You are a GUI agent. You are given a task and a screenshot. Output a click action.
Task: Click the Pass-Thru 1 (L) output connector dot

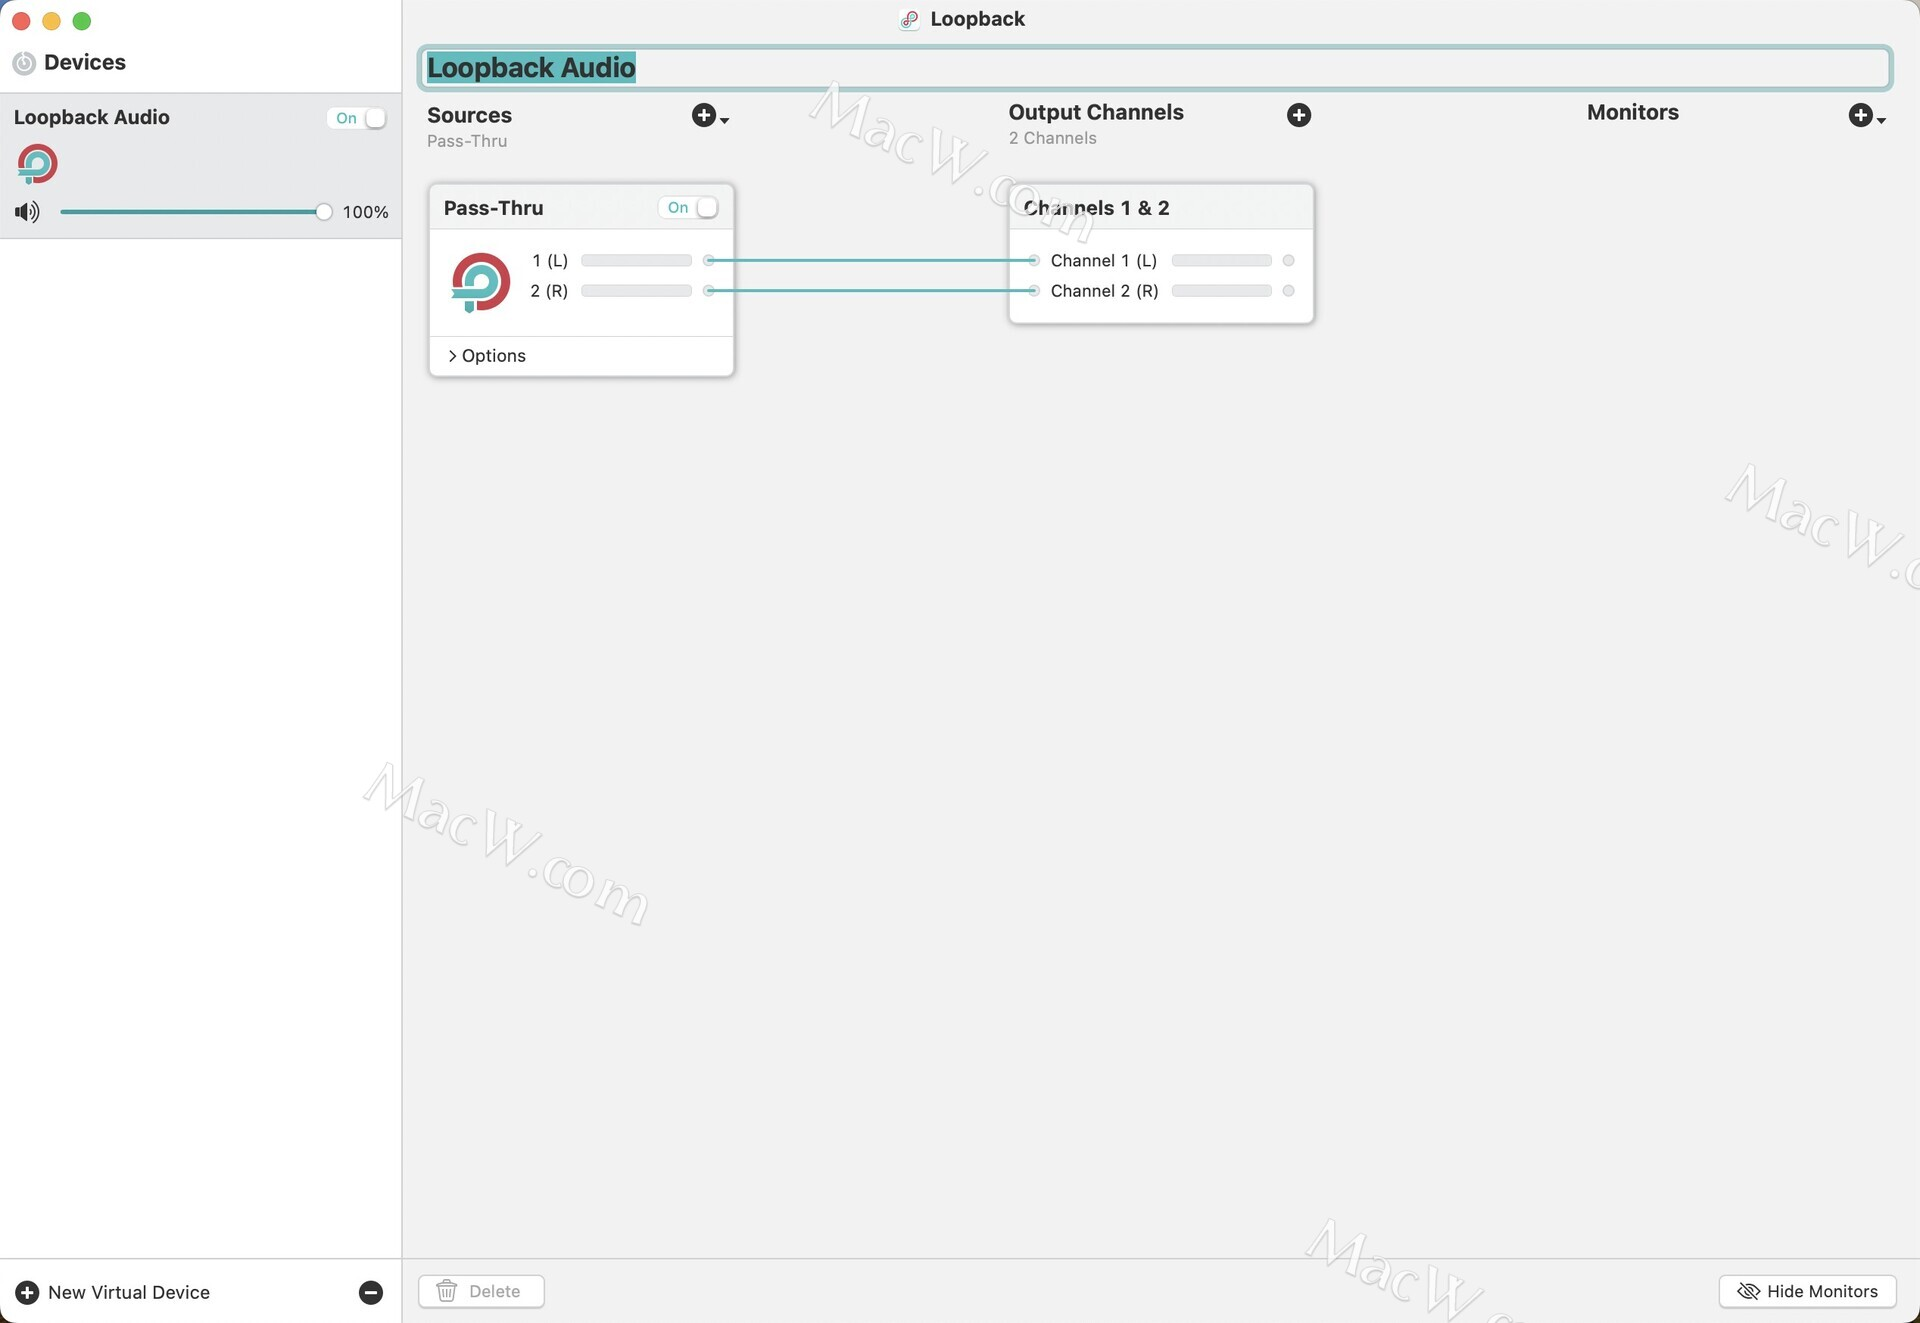709,261
